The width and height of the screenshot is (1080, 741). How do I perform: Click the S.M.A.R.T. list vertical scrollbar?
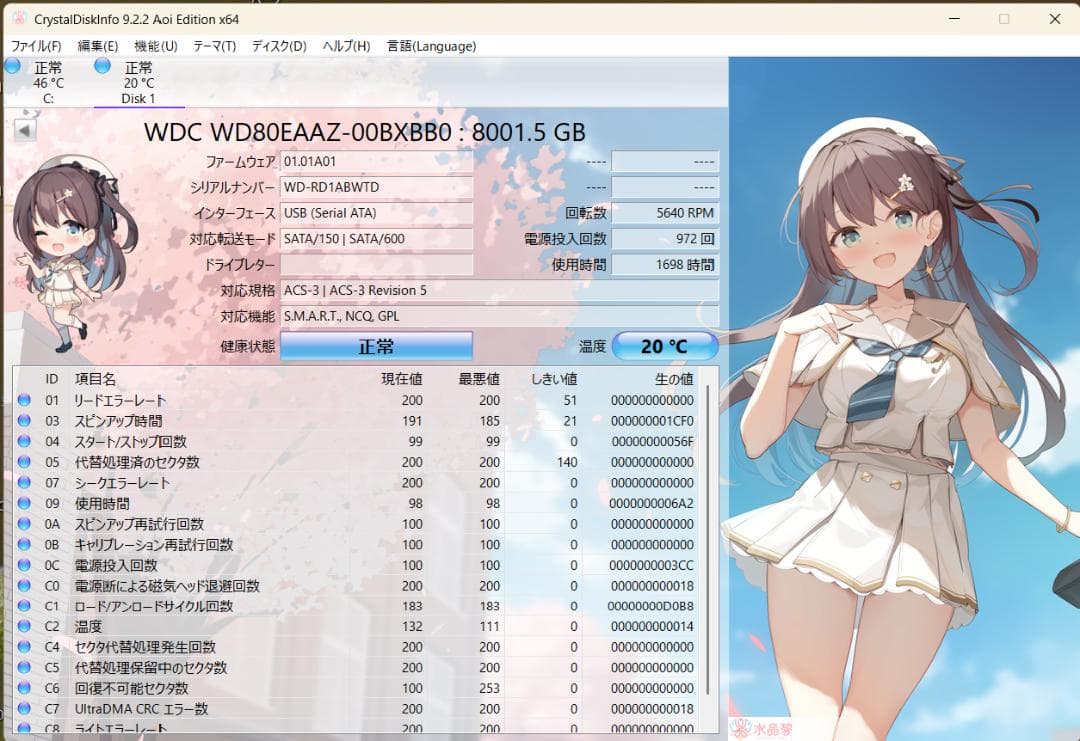708,541
